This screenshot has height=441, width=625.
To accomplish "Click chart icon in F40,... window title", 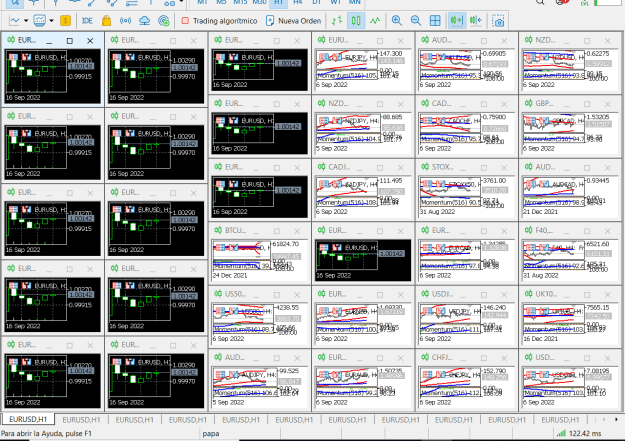I will (529, 230).
